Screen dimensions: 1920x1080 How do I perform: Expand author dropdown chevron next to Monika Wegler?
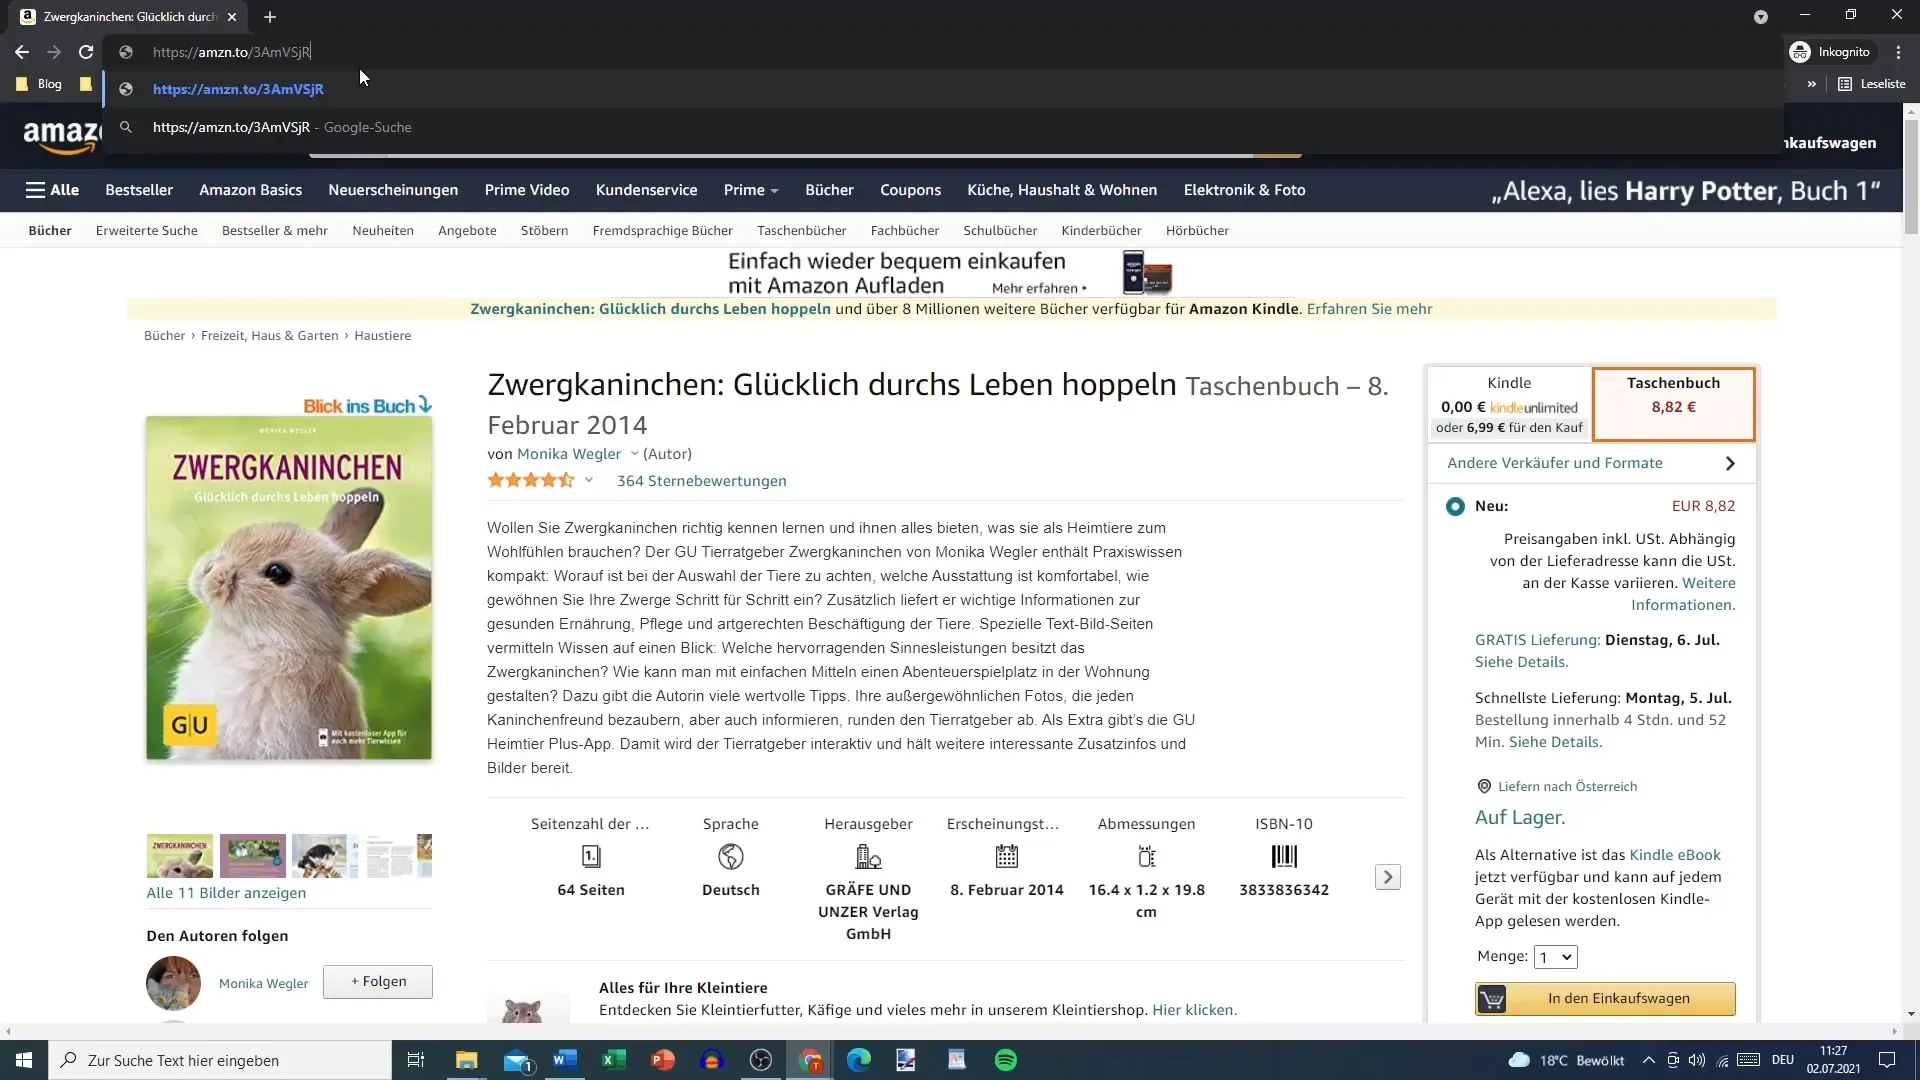coord(634,453)
